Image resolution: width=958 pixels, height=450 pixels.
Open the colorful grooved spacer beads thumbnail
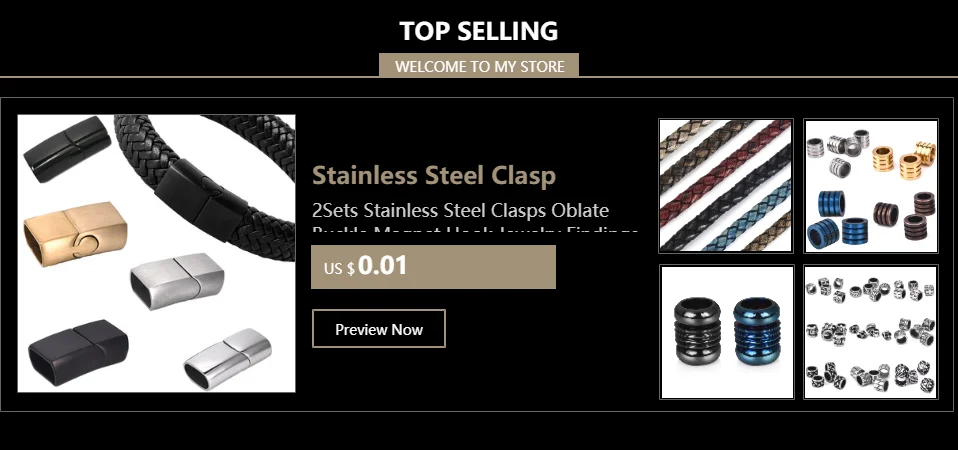pyautogui.click(x=870, y=186)
